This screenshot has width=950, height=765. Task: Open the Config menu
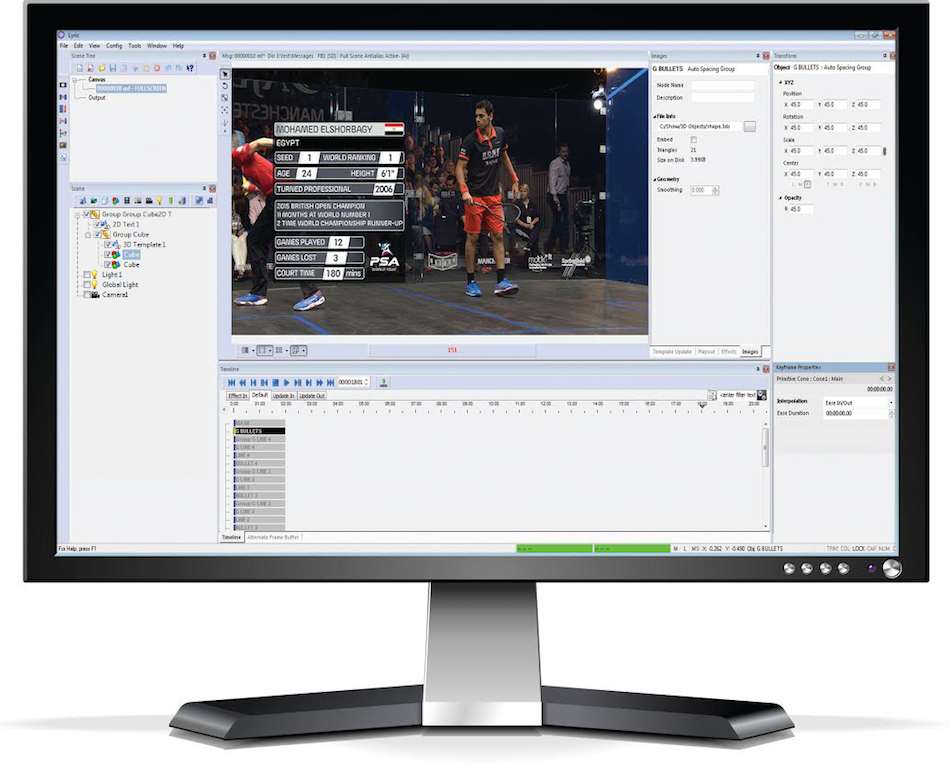114,46
